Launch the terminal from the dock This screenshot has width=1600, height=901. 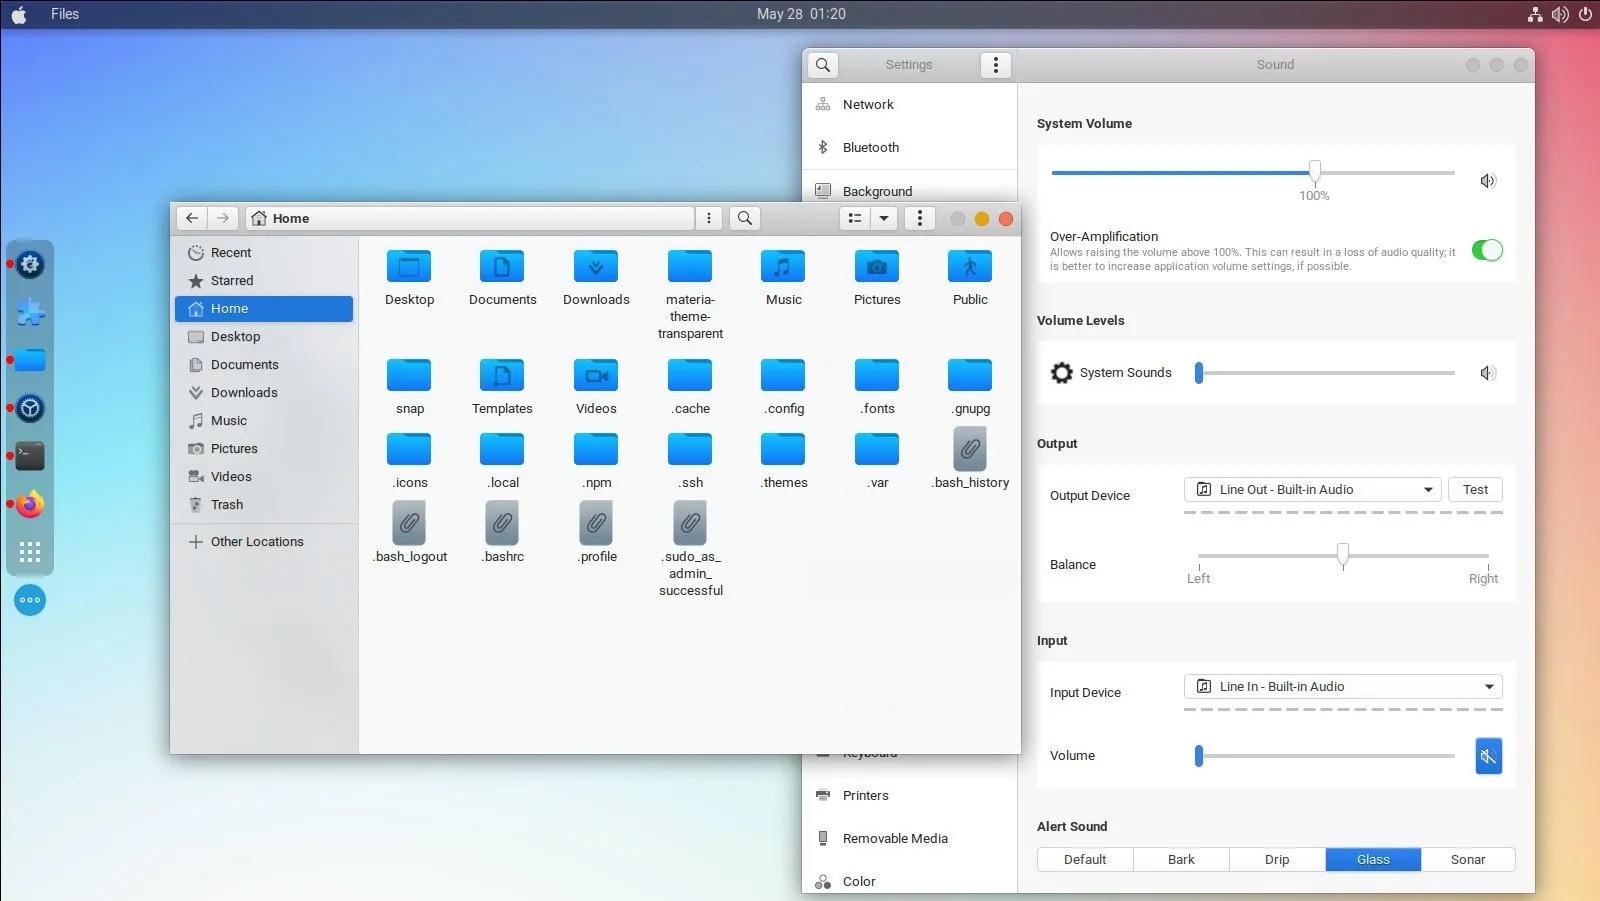tap(30, 456)
